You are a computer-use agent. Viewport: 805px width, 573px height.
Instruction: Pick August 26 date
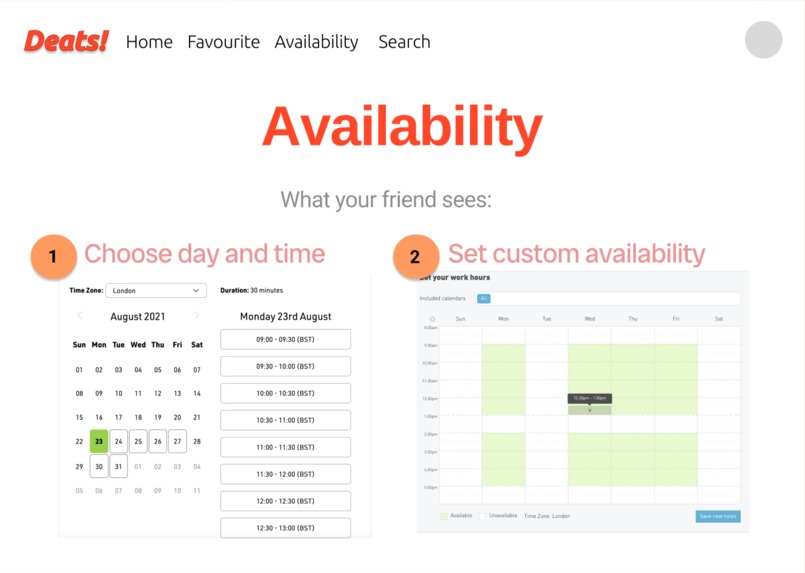(x=158, y=441)
